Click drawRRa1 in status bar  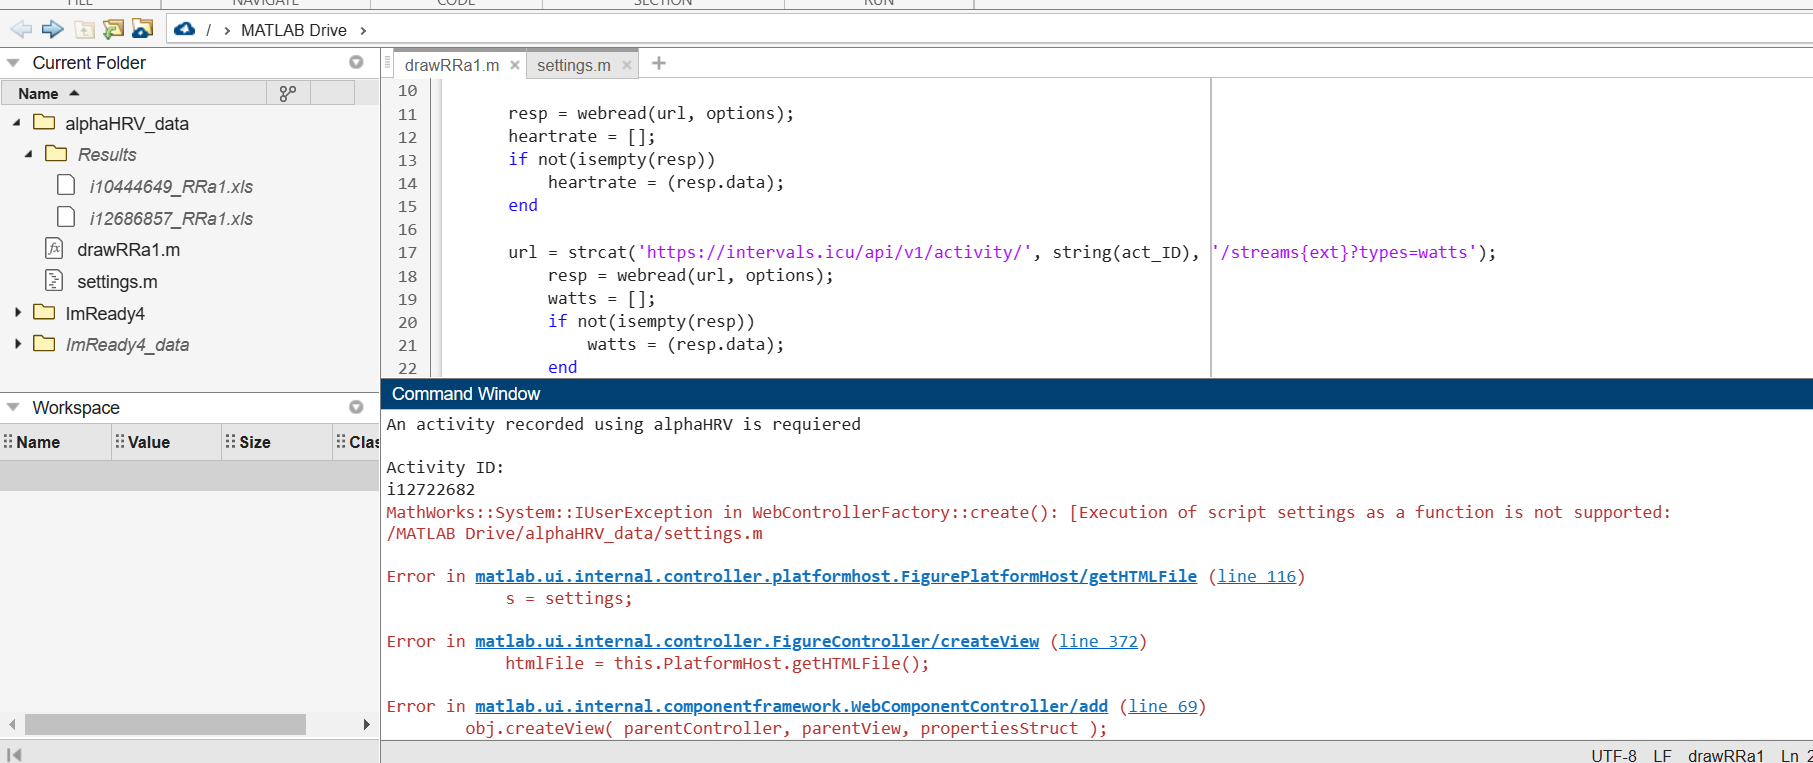pos(1726,755)
